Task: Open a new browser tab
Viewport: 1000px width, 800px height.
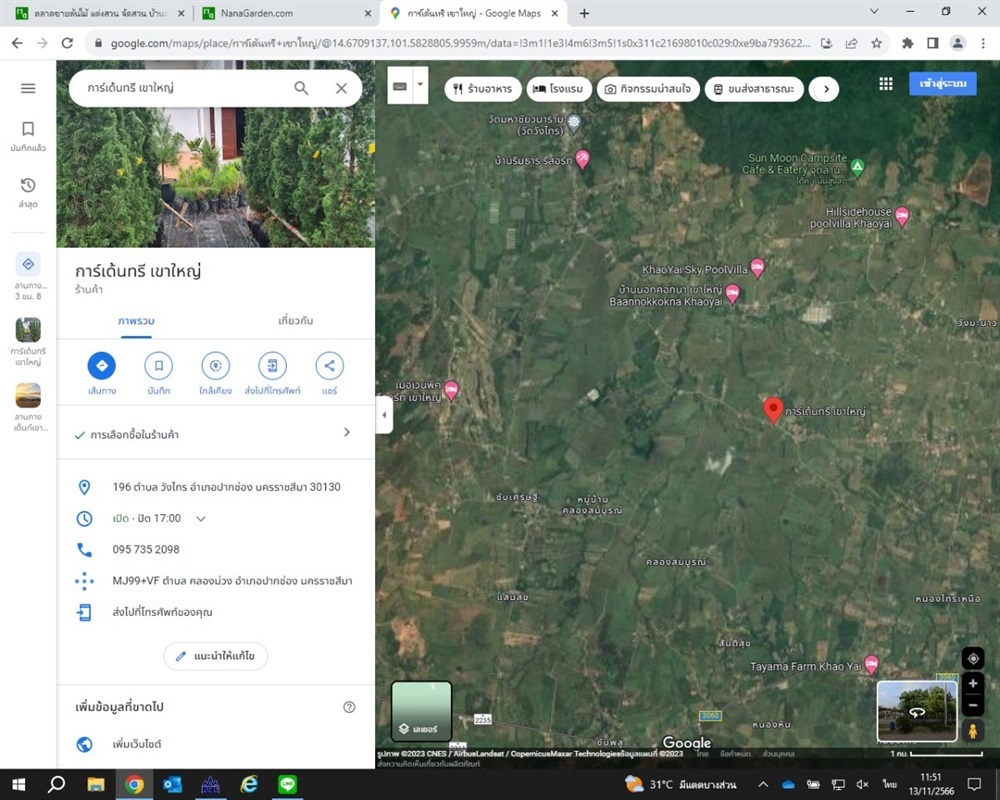Action: coord(584,13)
